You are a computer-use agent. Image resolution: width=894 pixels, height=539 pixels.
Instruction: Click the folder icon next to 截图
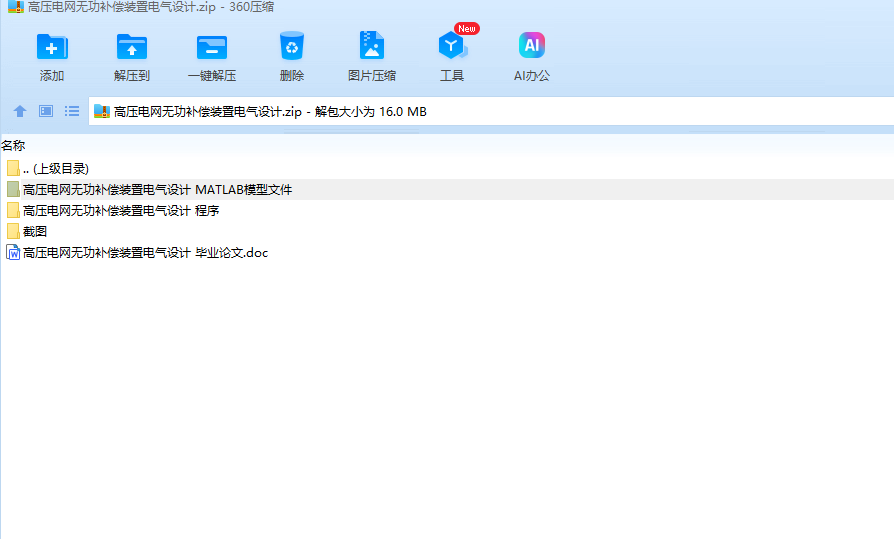13,232
